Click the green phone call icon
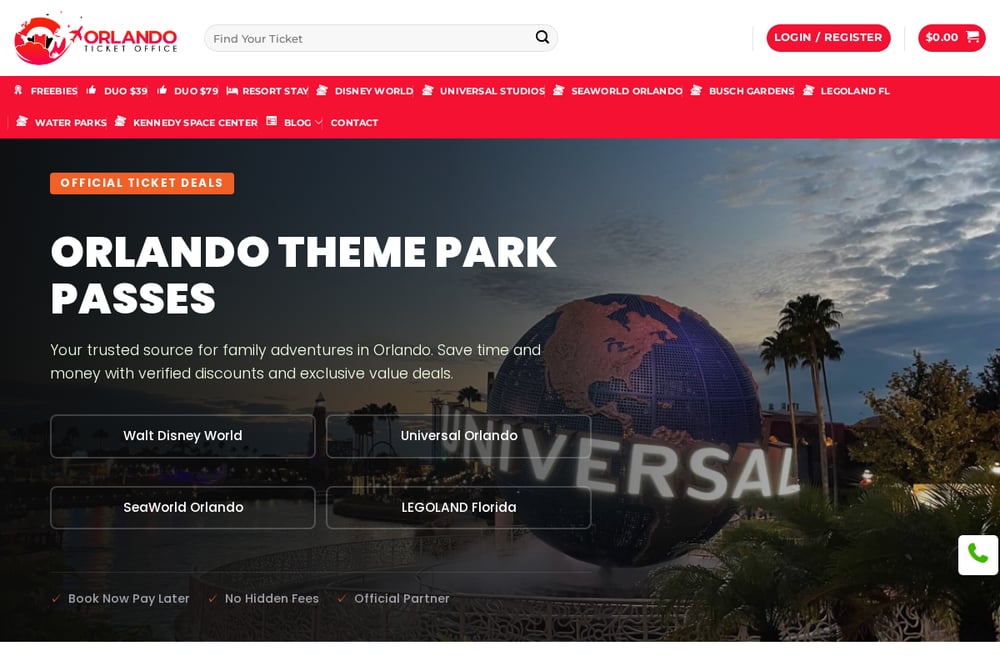Viewport: 1000px width, 667px height. 978,553
